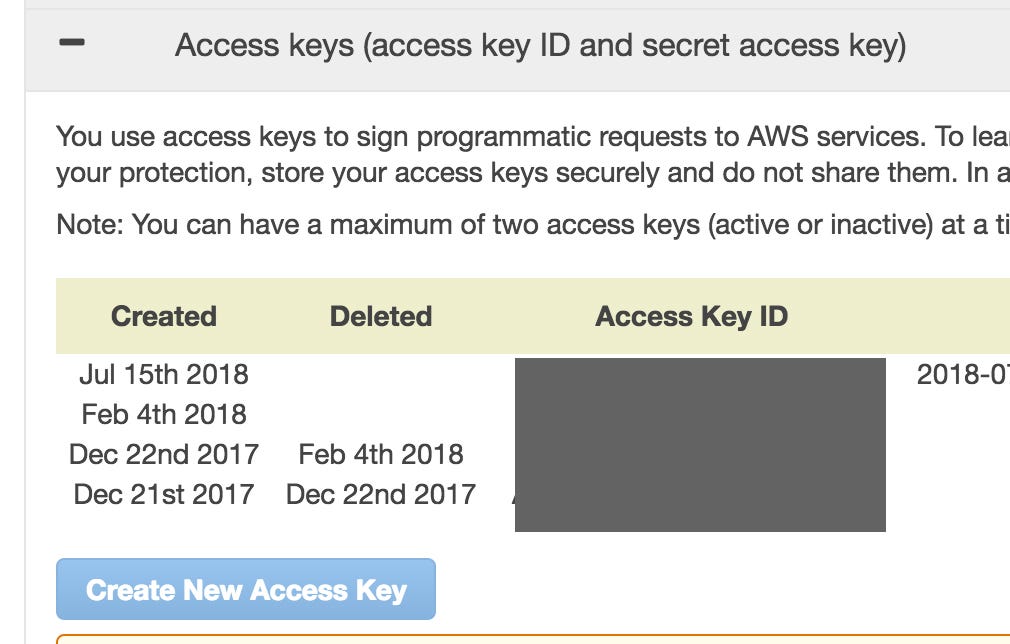Click the Note about maximum two access keys
The width and height of the screenshot is (1010, 644).
click(x=530, y=224)
